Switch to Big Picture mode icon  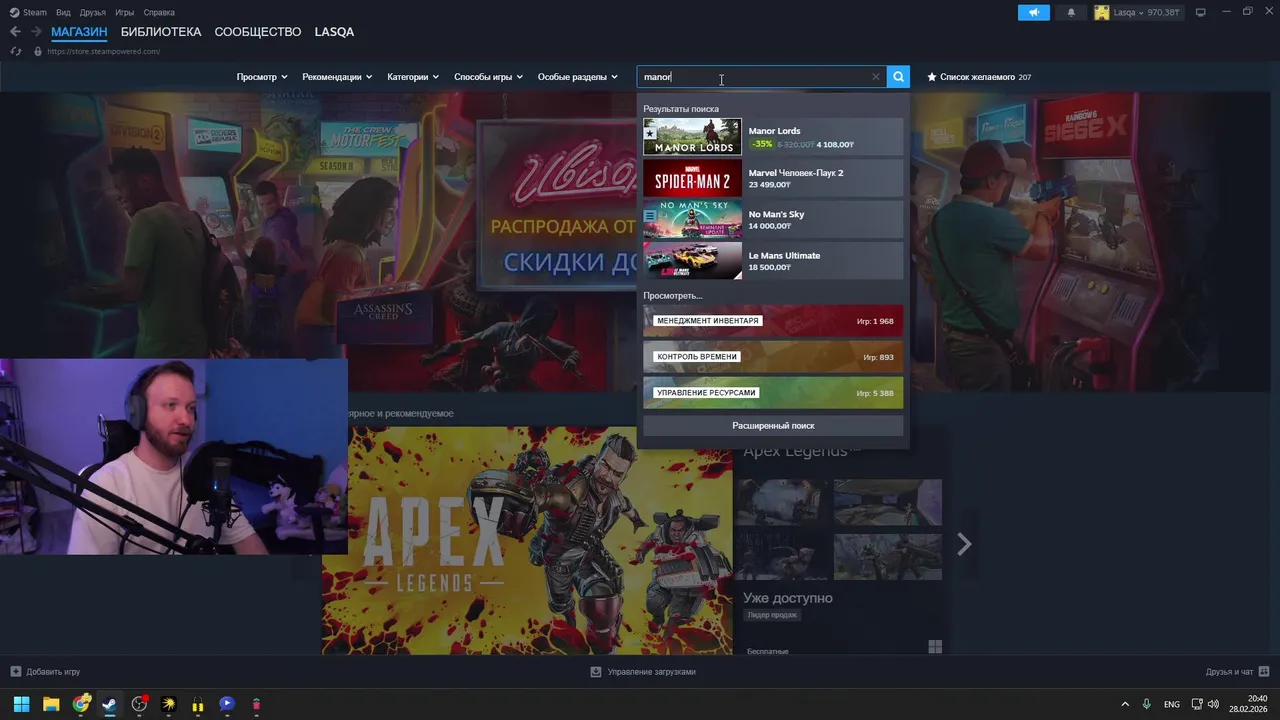(x=1200, y=12)
